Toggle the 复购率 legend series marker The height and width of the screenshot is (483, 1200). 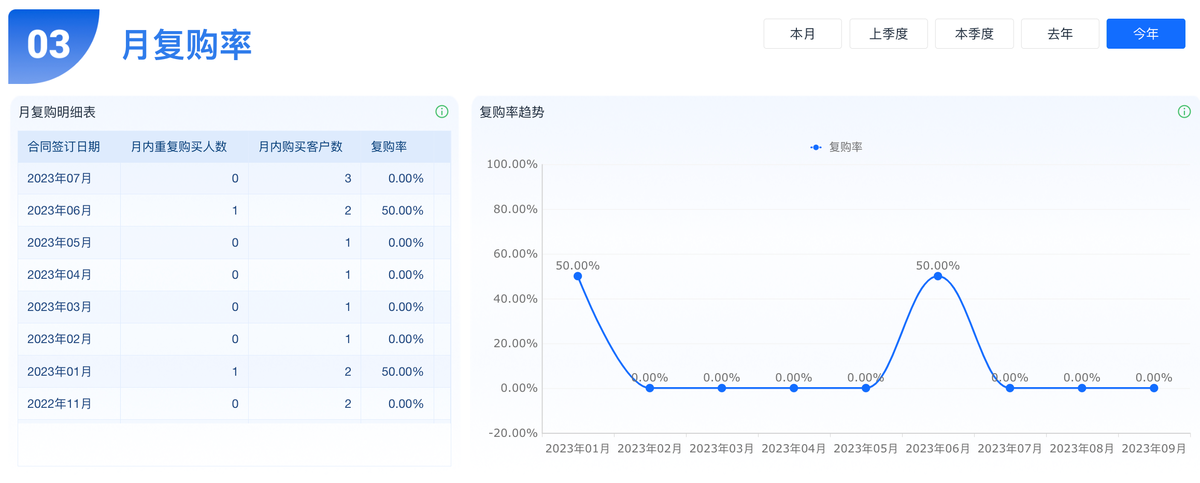click(817, 147)
